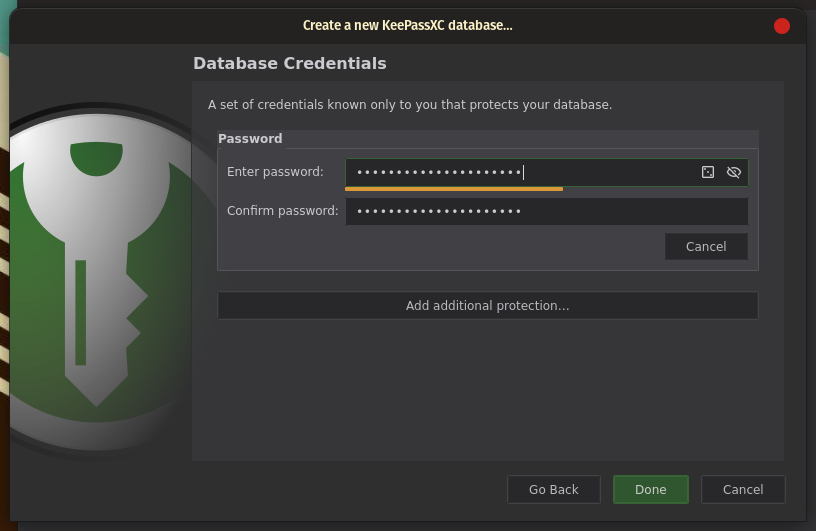Viewport: 816px width, 531px height.
Task: Click Cancel inside the Password group box
Action: (x=706, y=246)
